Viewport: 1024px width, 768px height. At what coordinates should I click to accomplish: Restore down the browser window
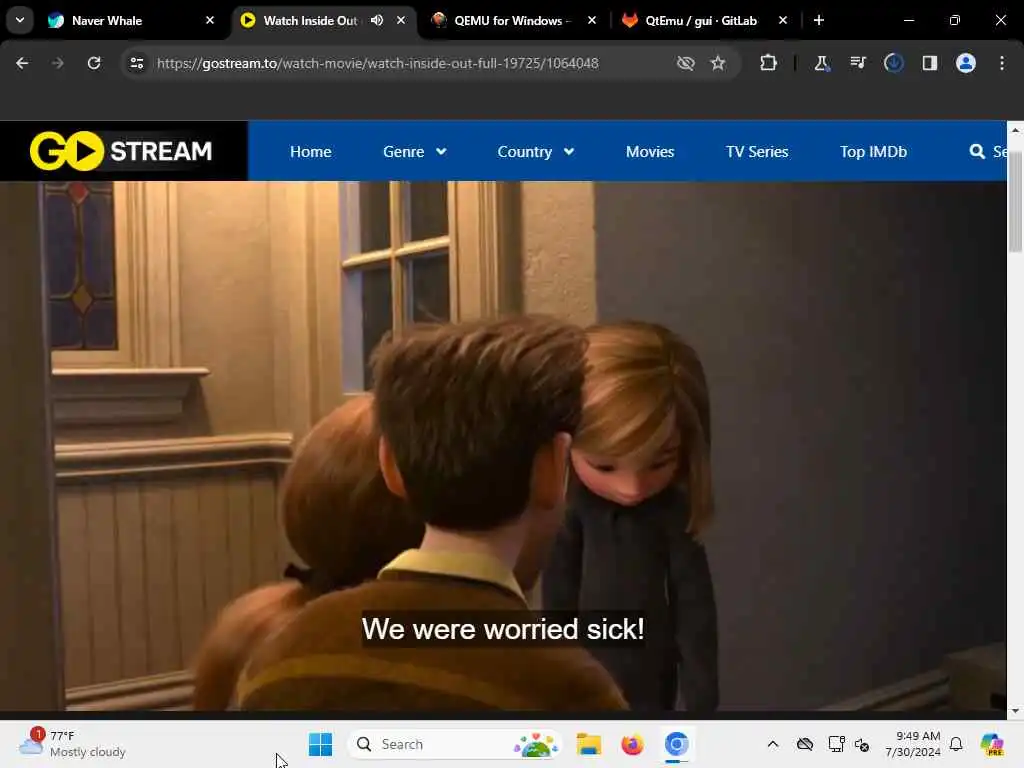pos(954,20)
